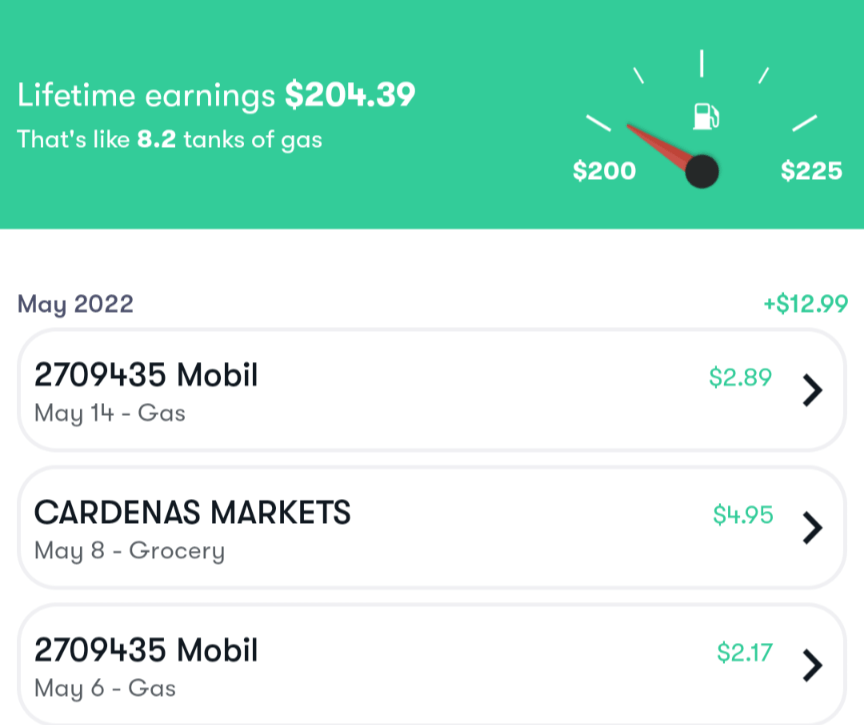This screenshot has height=725, width=864.
Task: Click the $2.17 earnings amount
Action: [x=744, y=653]
